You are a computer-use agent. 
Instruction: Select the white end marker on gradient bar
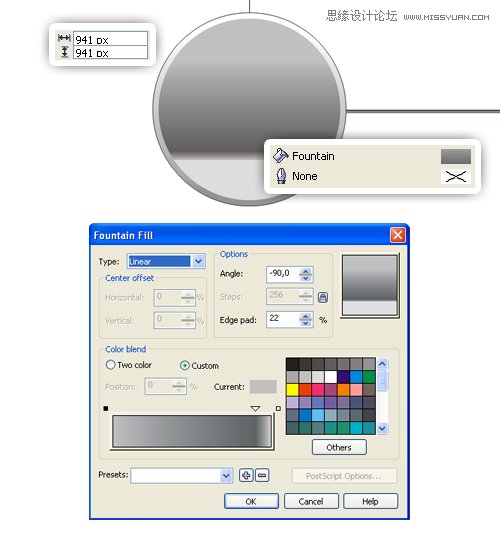(278, 409)
